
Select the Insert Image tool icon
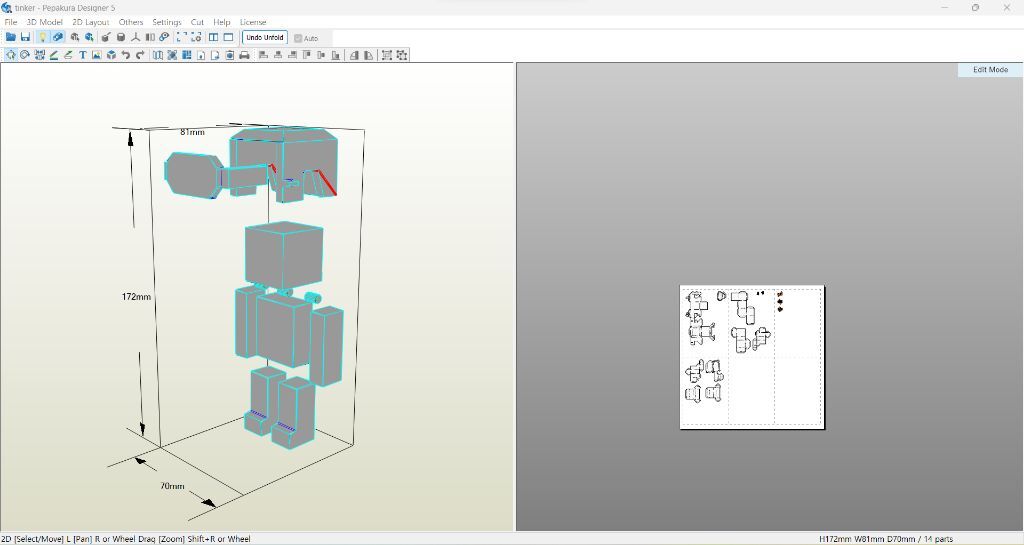pyautogui.click(x=96, y=55)
